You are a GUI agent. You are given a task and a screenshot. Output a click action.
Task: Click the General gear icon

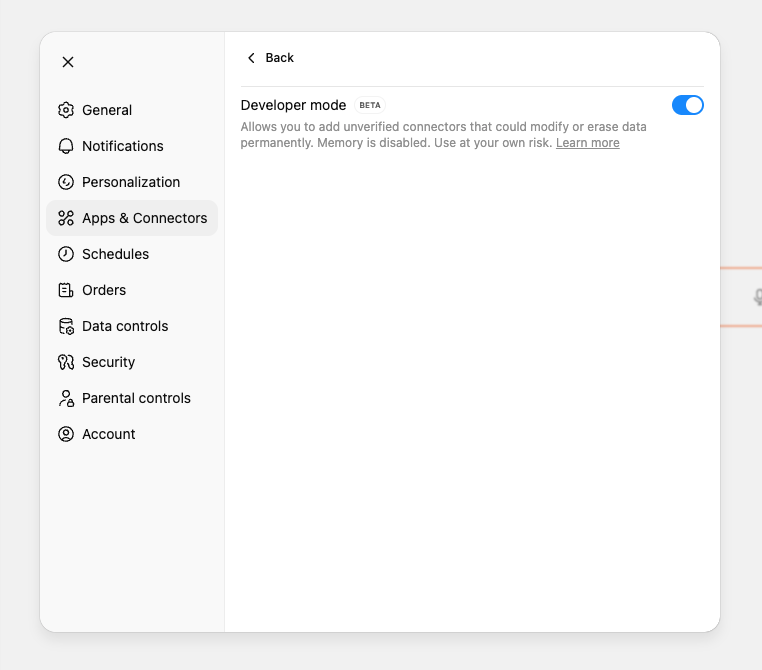tap(66, 110)
